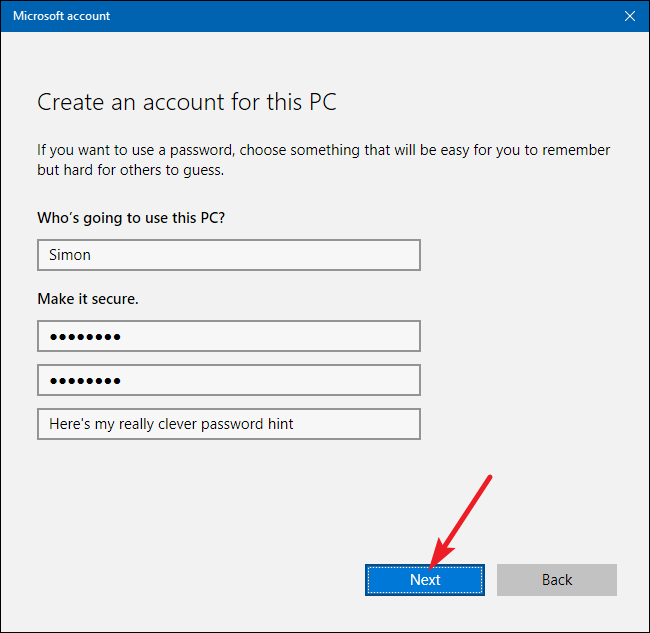Go back with the Back button
The width and height of the screenshot is (650, 633).
557,580
